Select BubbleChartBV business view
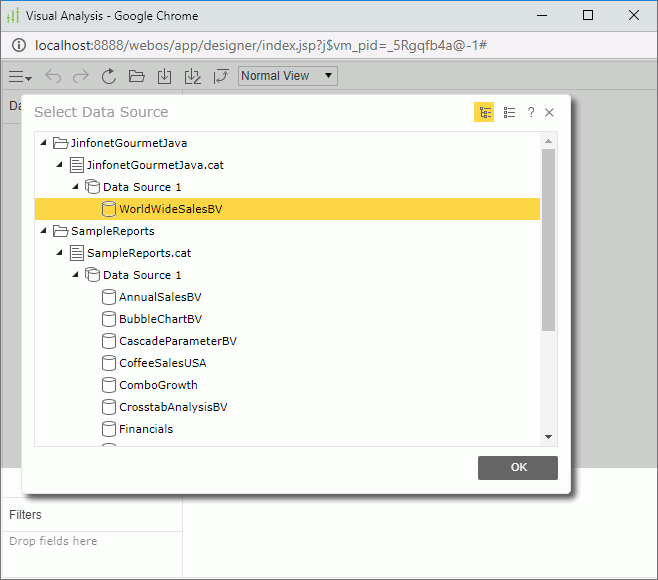Image resolution: width=658 pixels, height=580 pixels. [160, 319]
